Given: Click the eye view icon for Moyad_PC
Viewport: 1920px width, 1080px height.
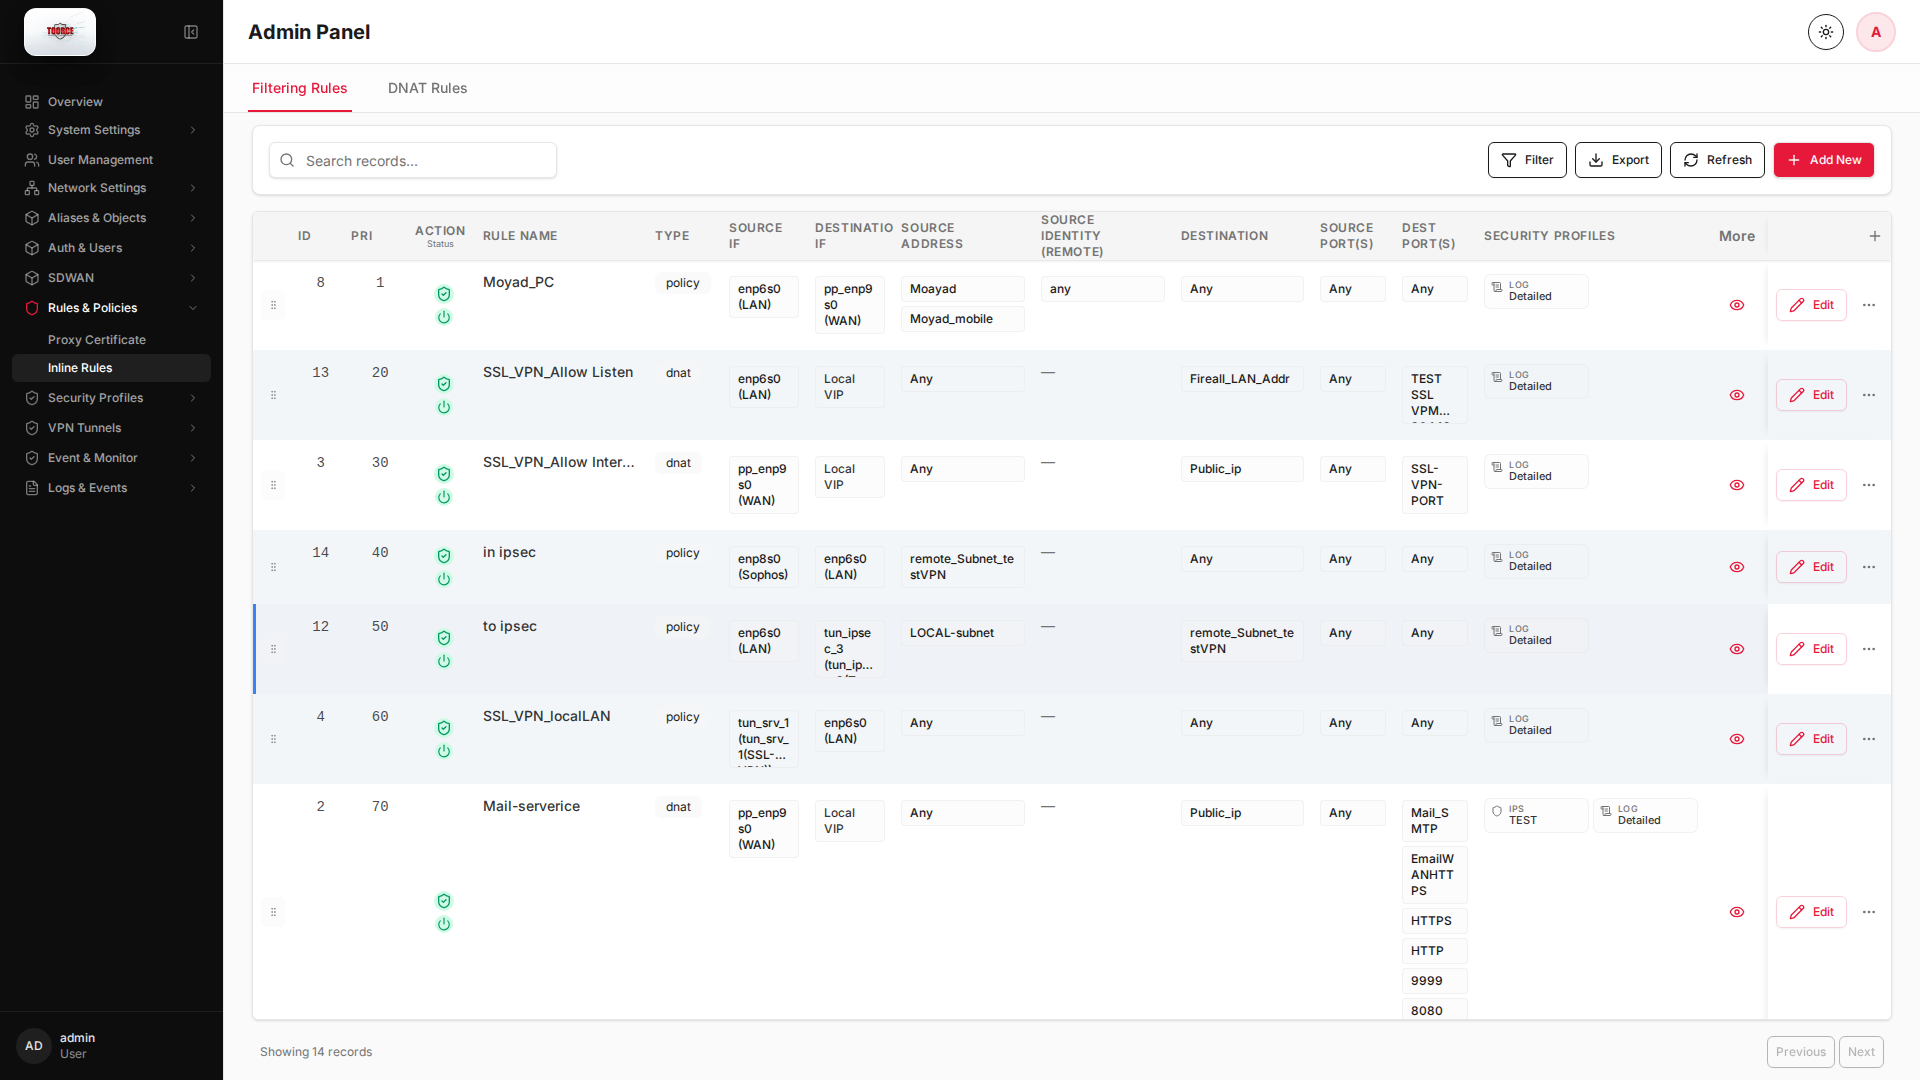Looking at the screenshot, I should pos(1737,305).
